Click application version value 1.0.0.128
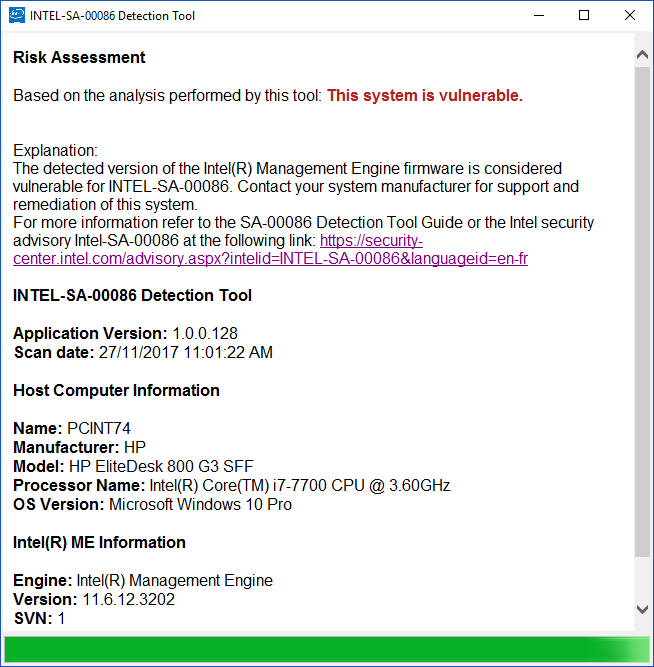Viewport: 654px width, 667px height. 205,334
